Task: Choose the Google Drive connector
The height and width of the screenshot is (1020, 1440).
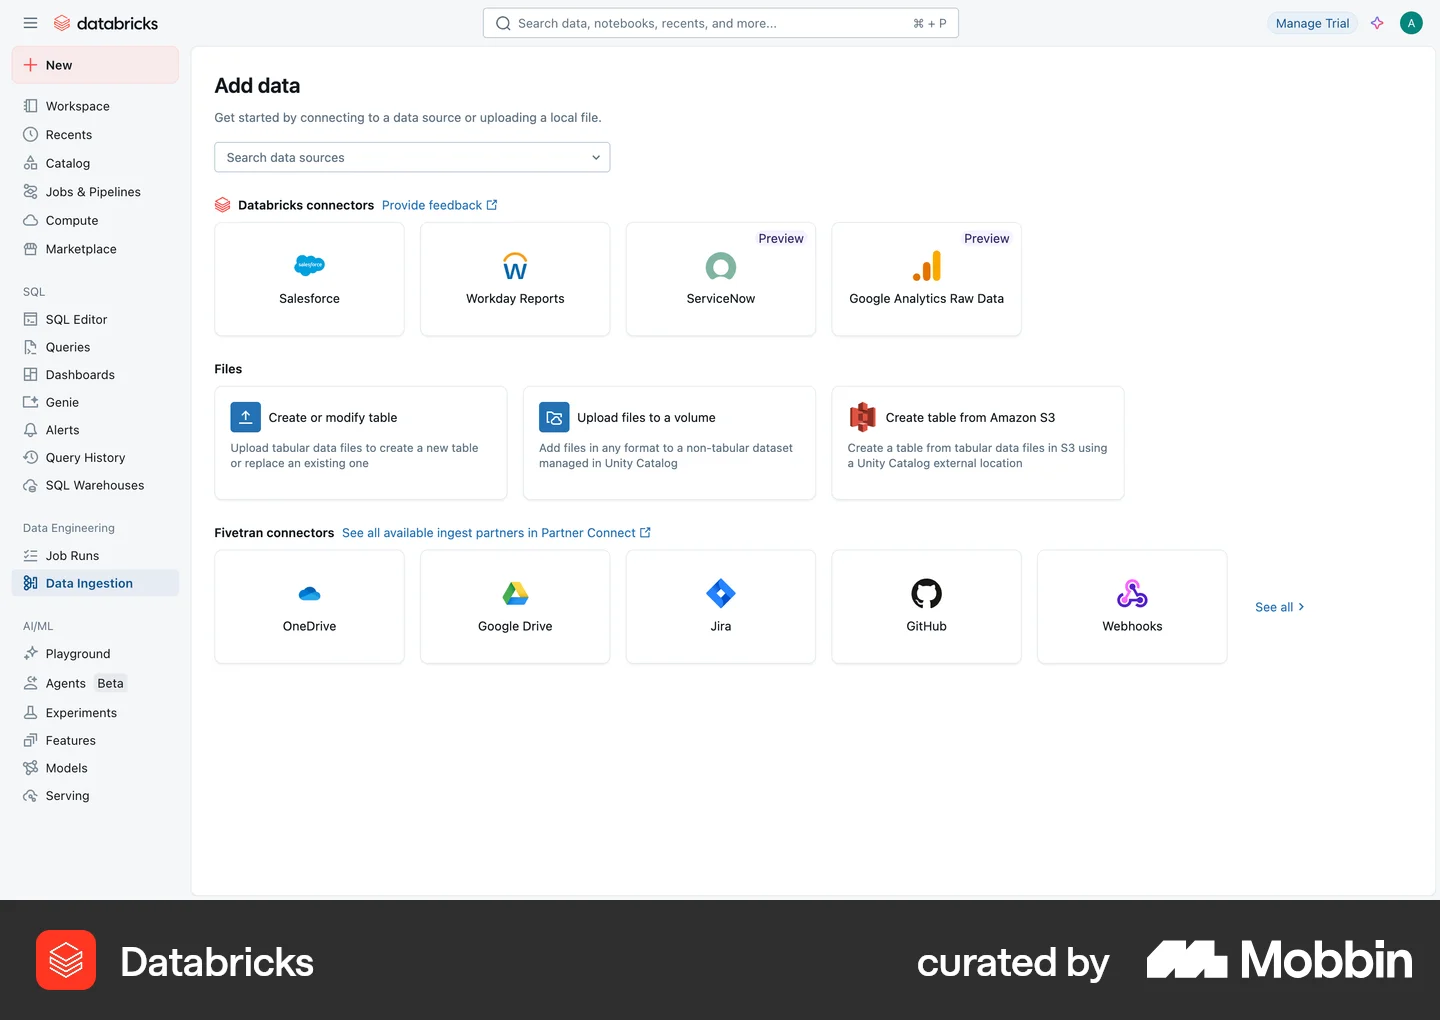Action: click(515, 607)
